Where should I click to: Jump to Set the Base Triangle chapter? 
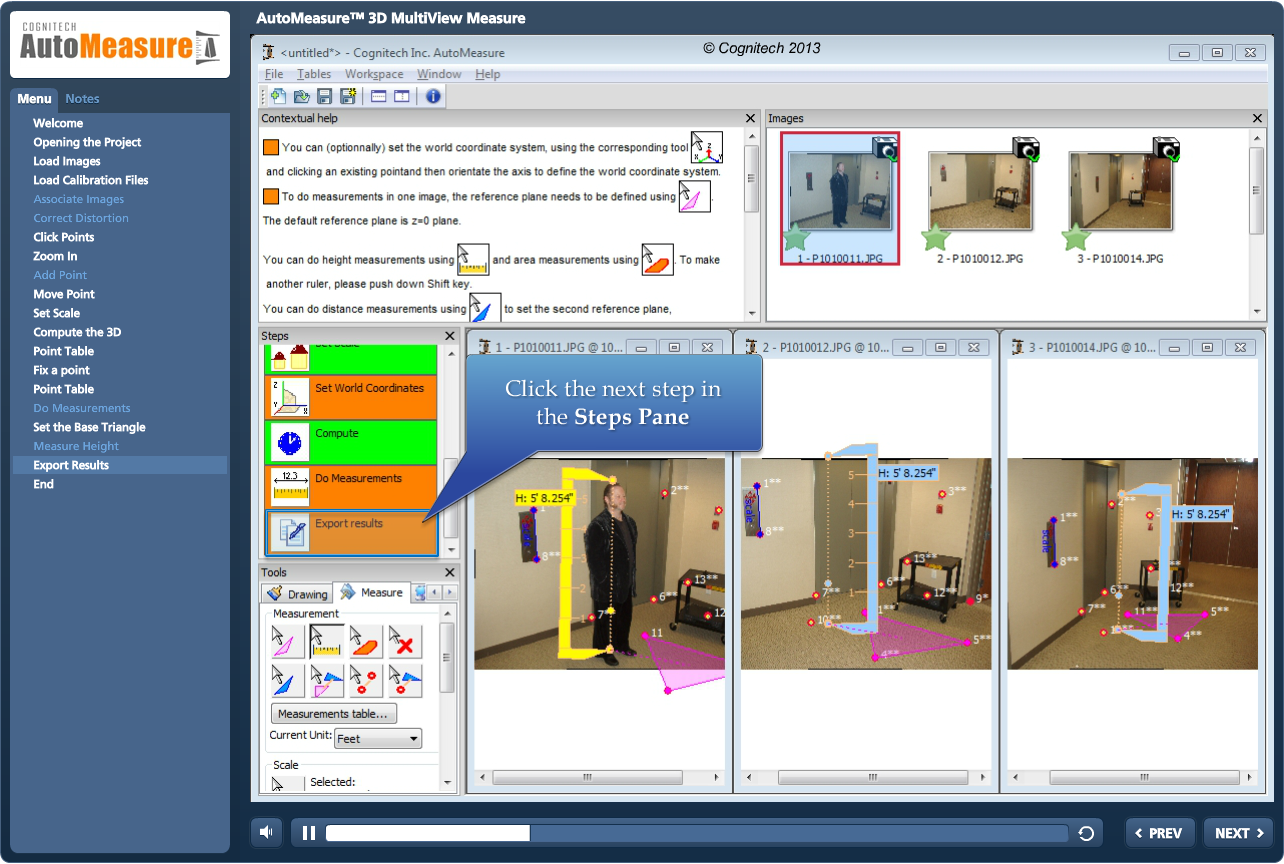[x=89, y=427]
